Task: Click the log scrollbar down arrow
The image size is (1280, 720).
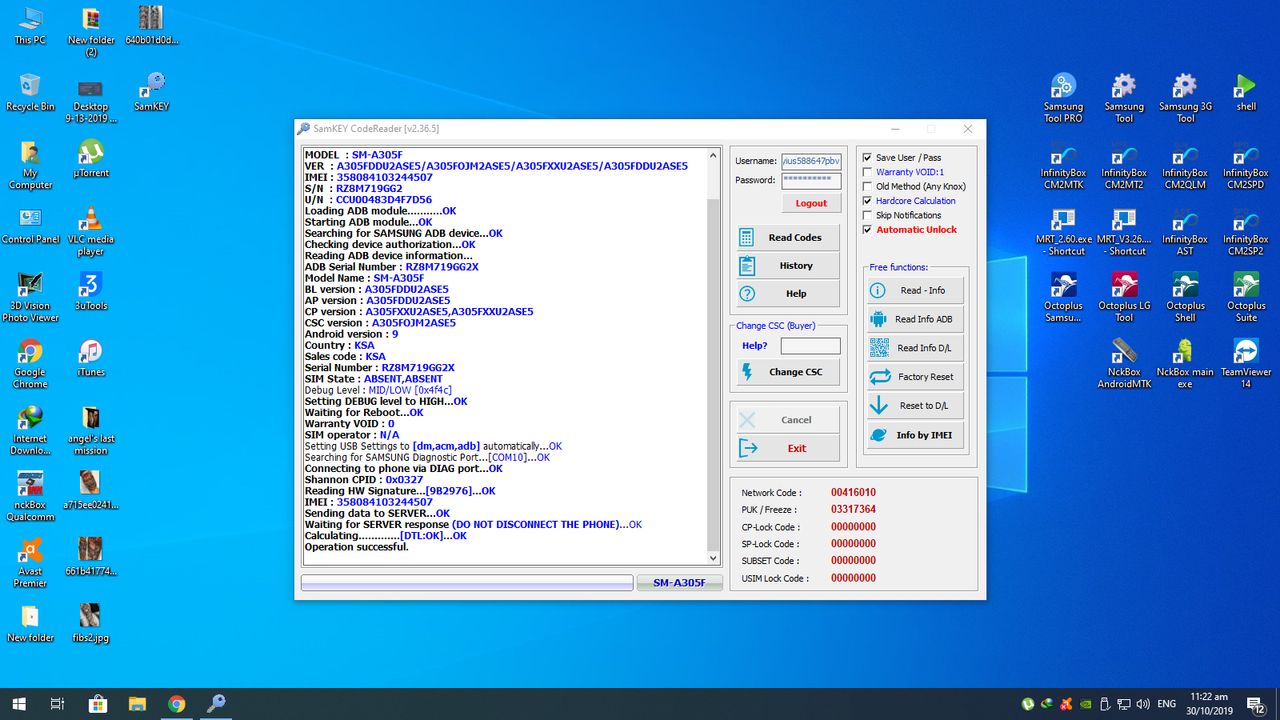Action: pos(713,558)
